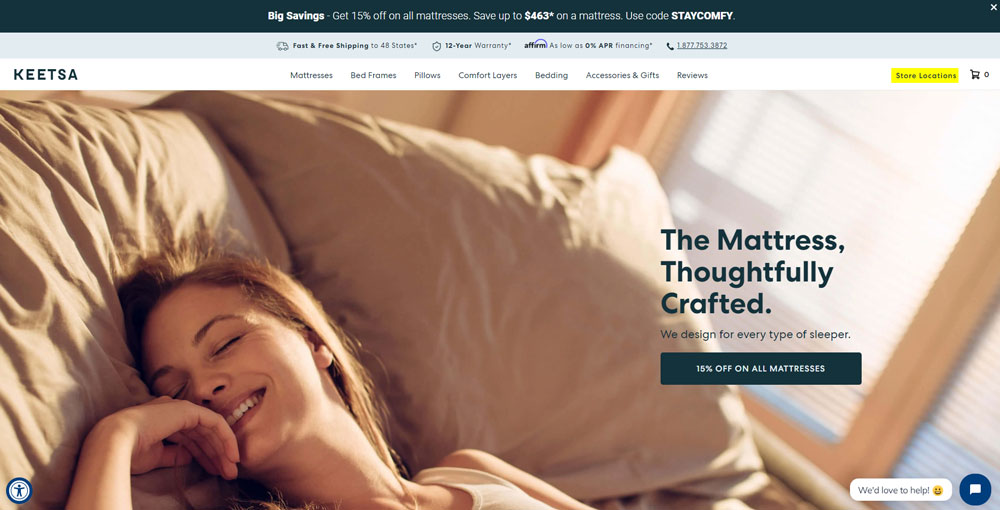Click the 15% Off On All Mattresses button
This screenshot has height=510, width=1000.
761,368
